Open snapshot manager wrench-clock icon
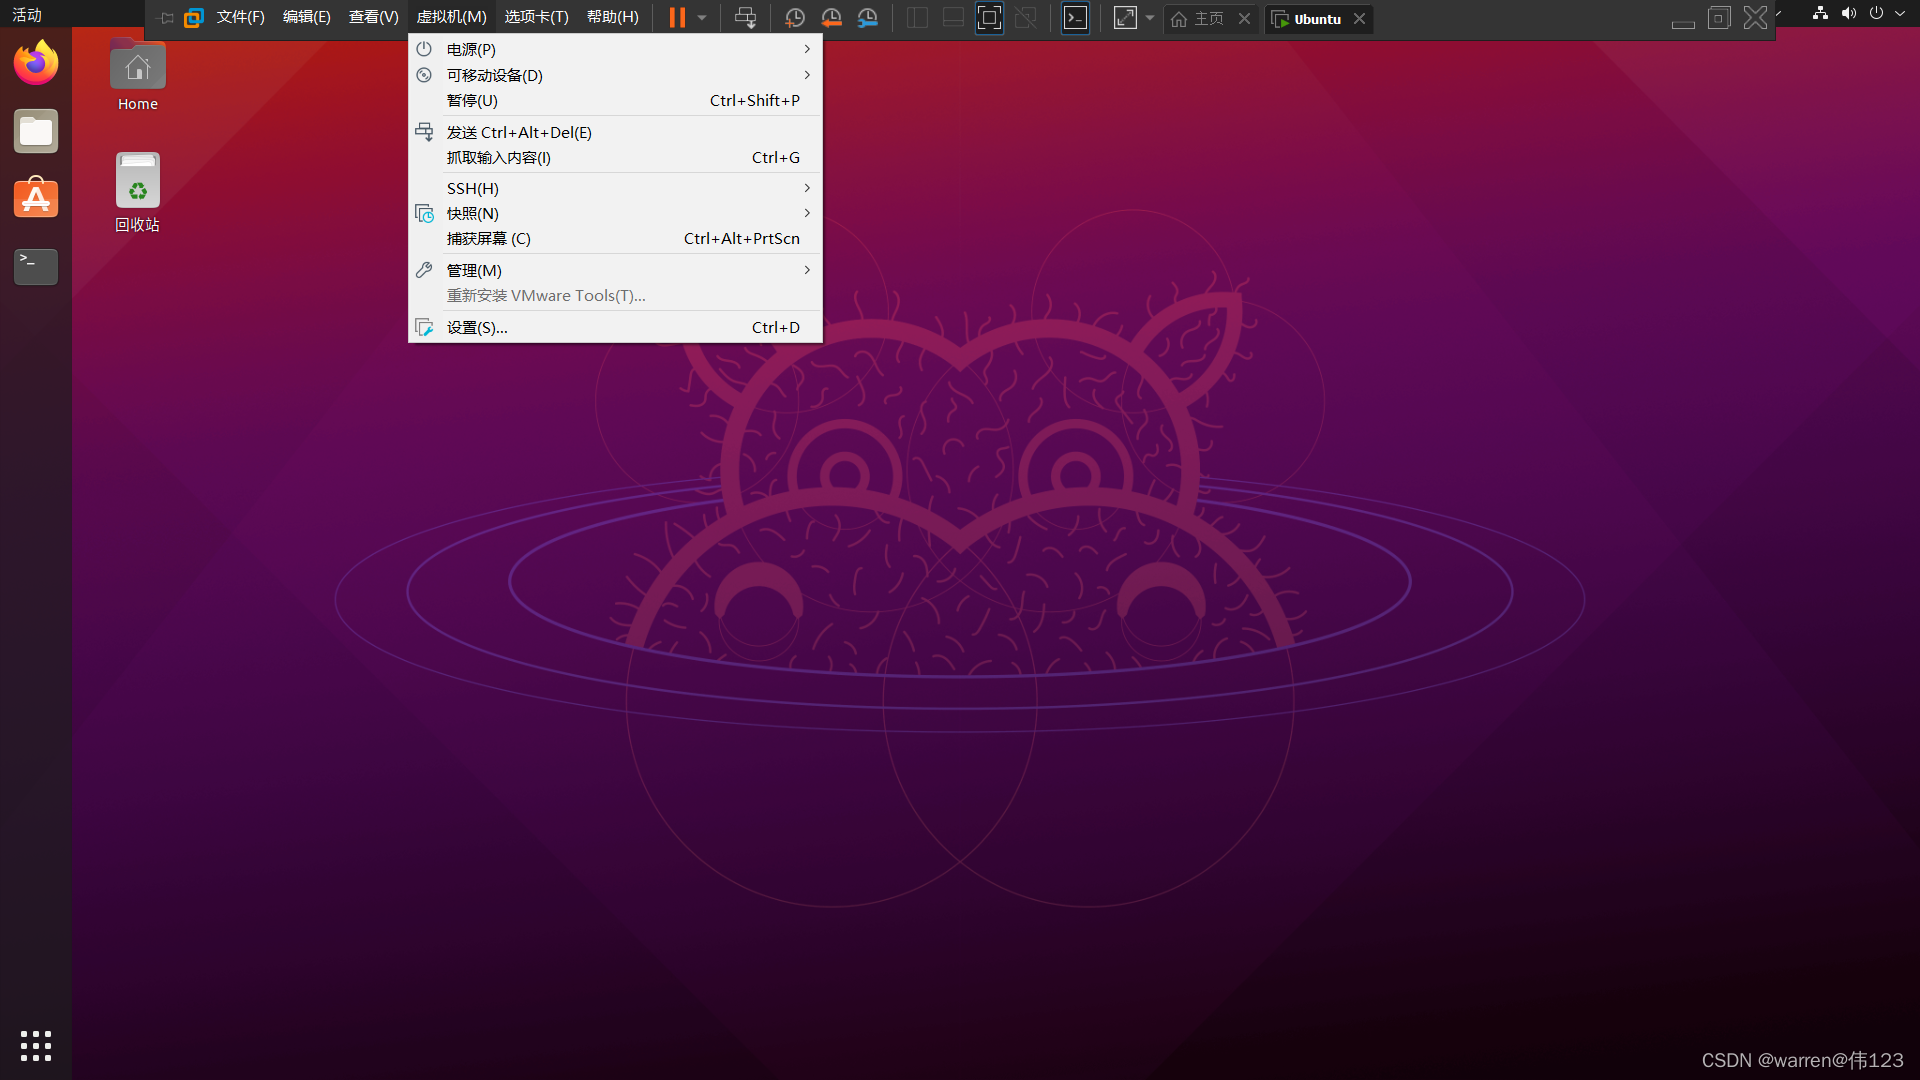The image size is (1920, 1080). point(868,18)
